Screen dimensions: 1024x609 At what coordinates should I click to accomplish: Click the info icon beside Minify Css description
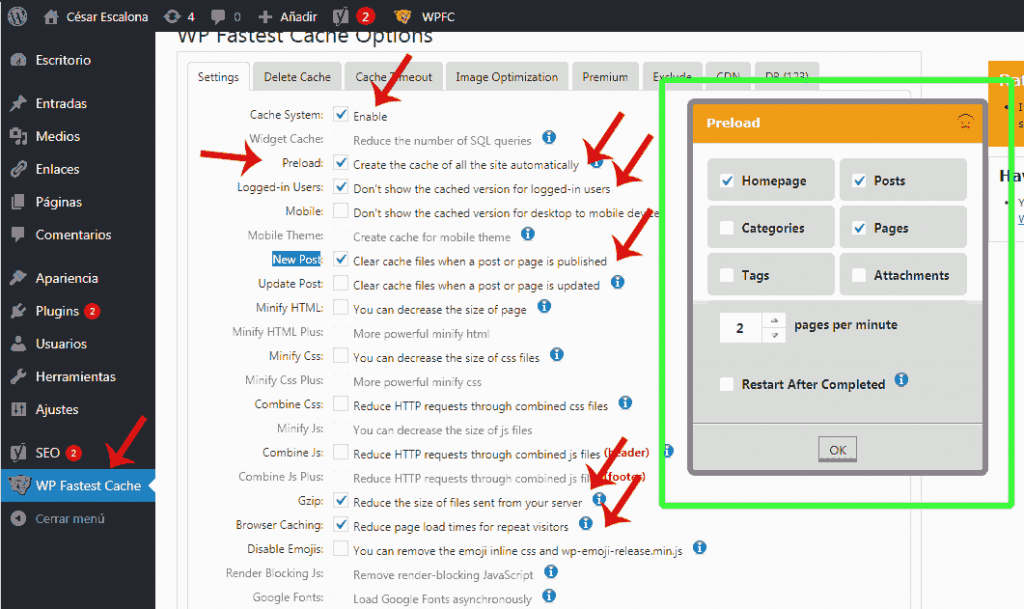point(556,354)
